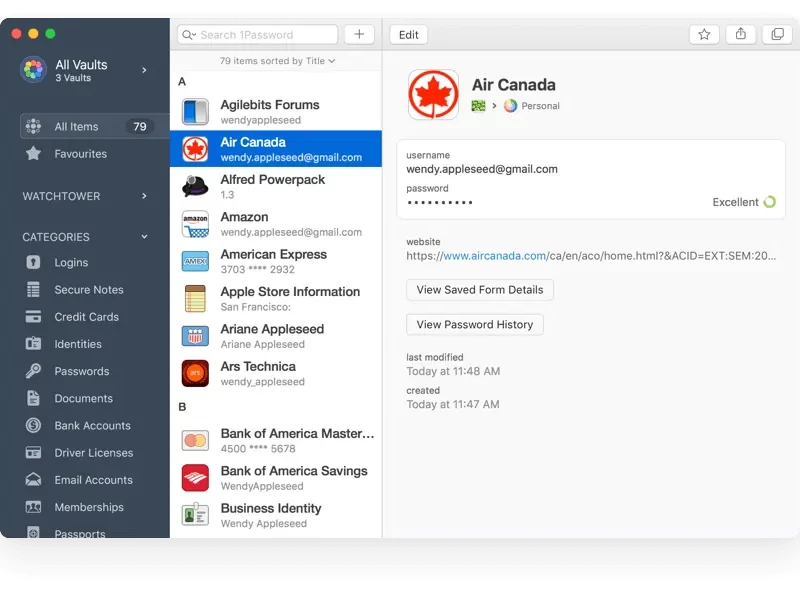Click the account icon before Personal vault

478,106
